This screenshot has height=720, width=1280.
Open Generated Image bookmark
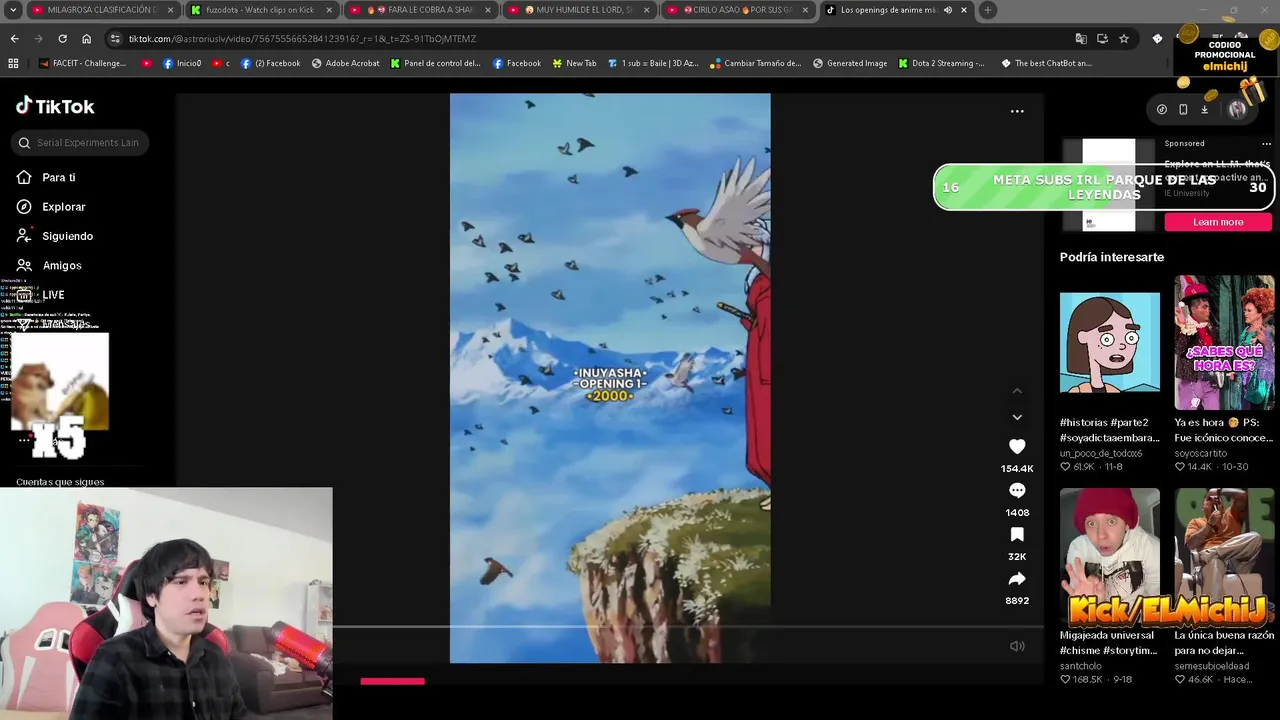pyautogui.click(x=849, y=63)
